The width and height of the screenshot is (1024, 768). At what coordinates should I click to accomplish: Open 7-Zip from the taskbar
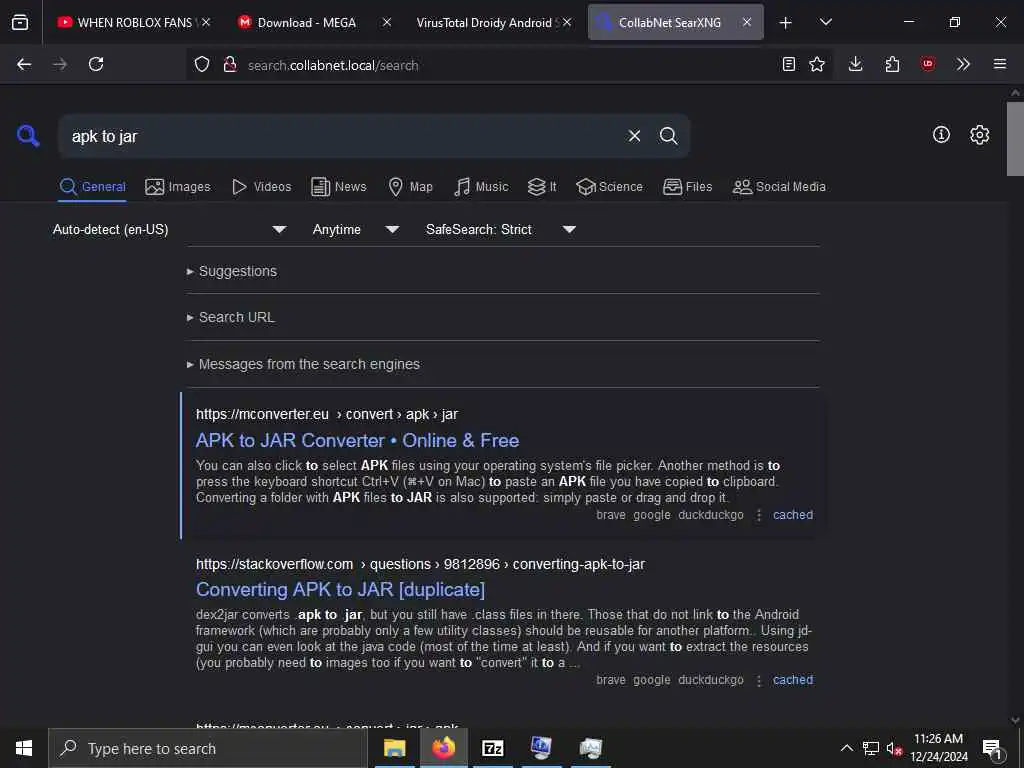pos(492,748)
